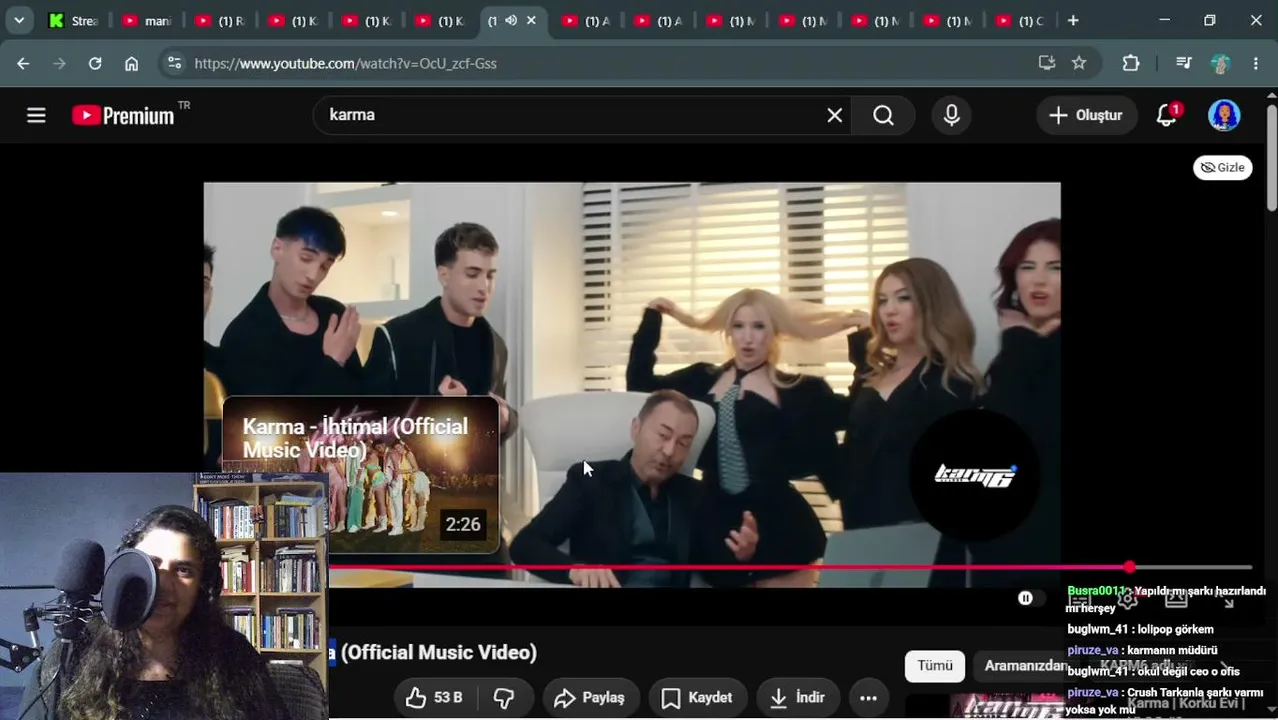Open the browser extensions puzzle icon
1278x720 pixels.
pos(1131,63)
